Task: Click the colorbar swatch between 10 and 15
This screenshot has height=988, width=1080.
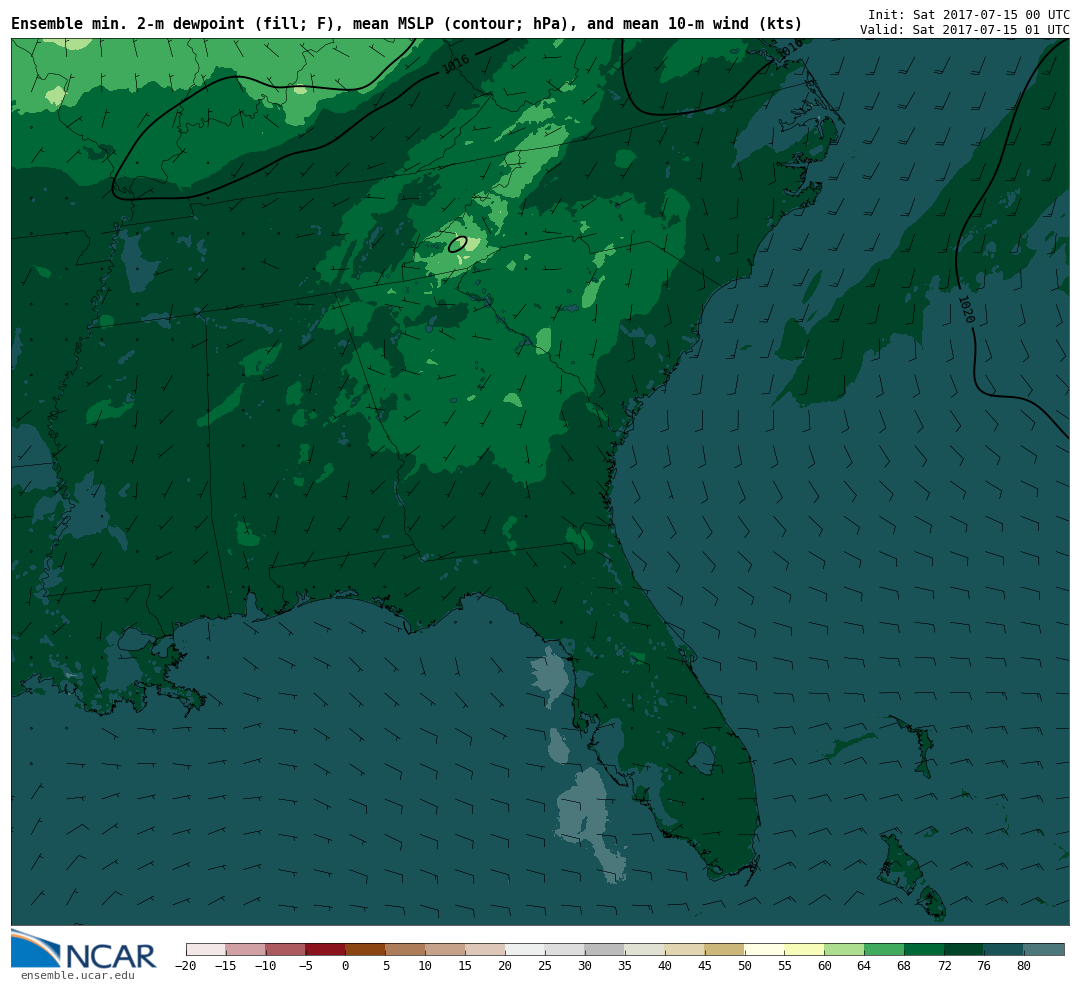Action: (445, 949)
